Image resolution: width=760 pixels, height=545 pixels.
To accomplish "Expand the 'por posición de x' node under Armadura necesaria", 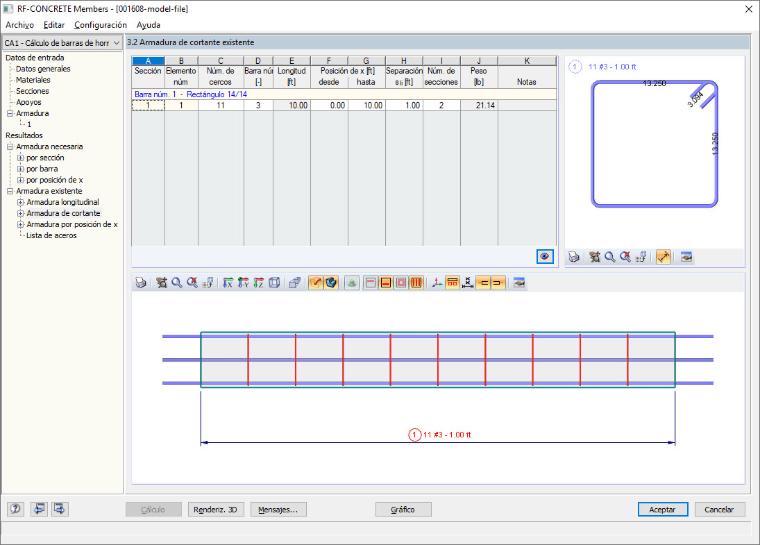I will [x=20, y=180].
